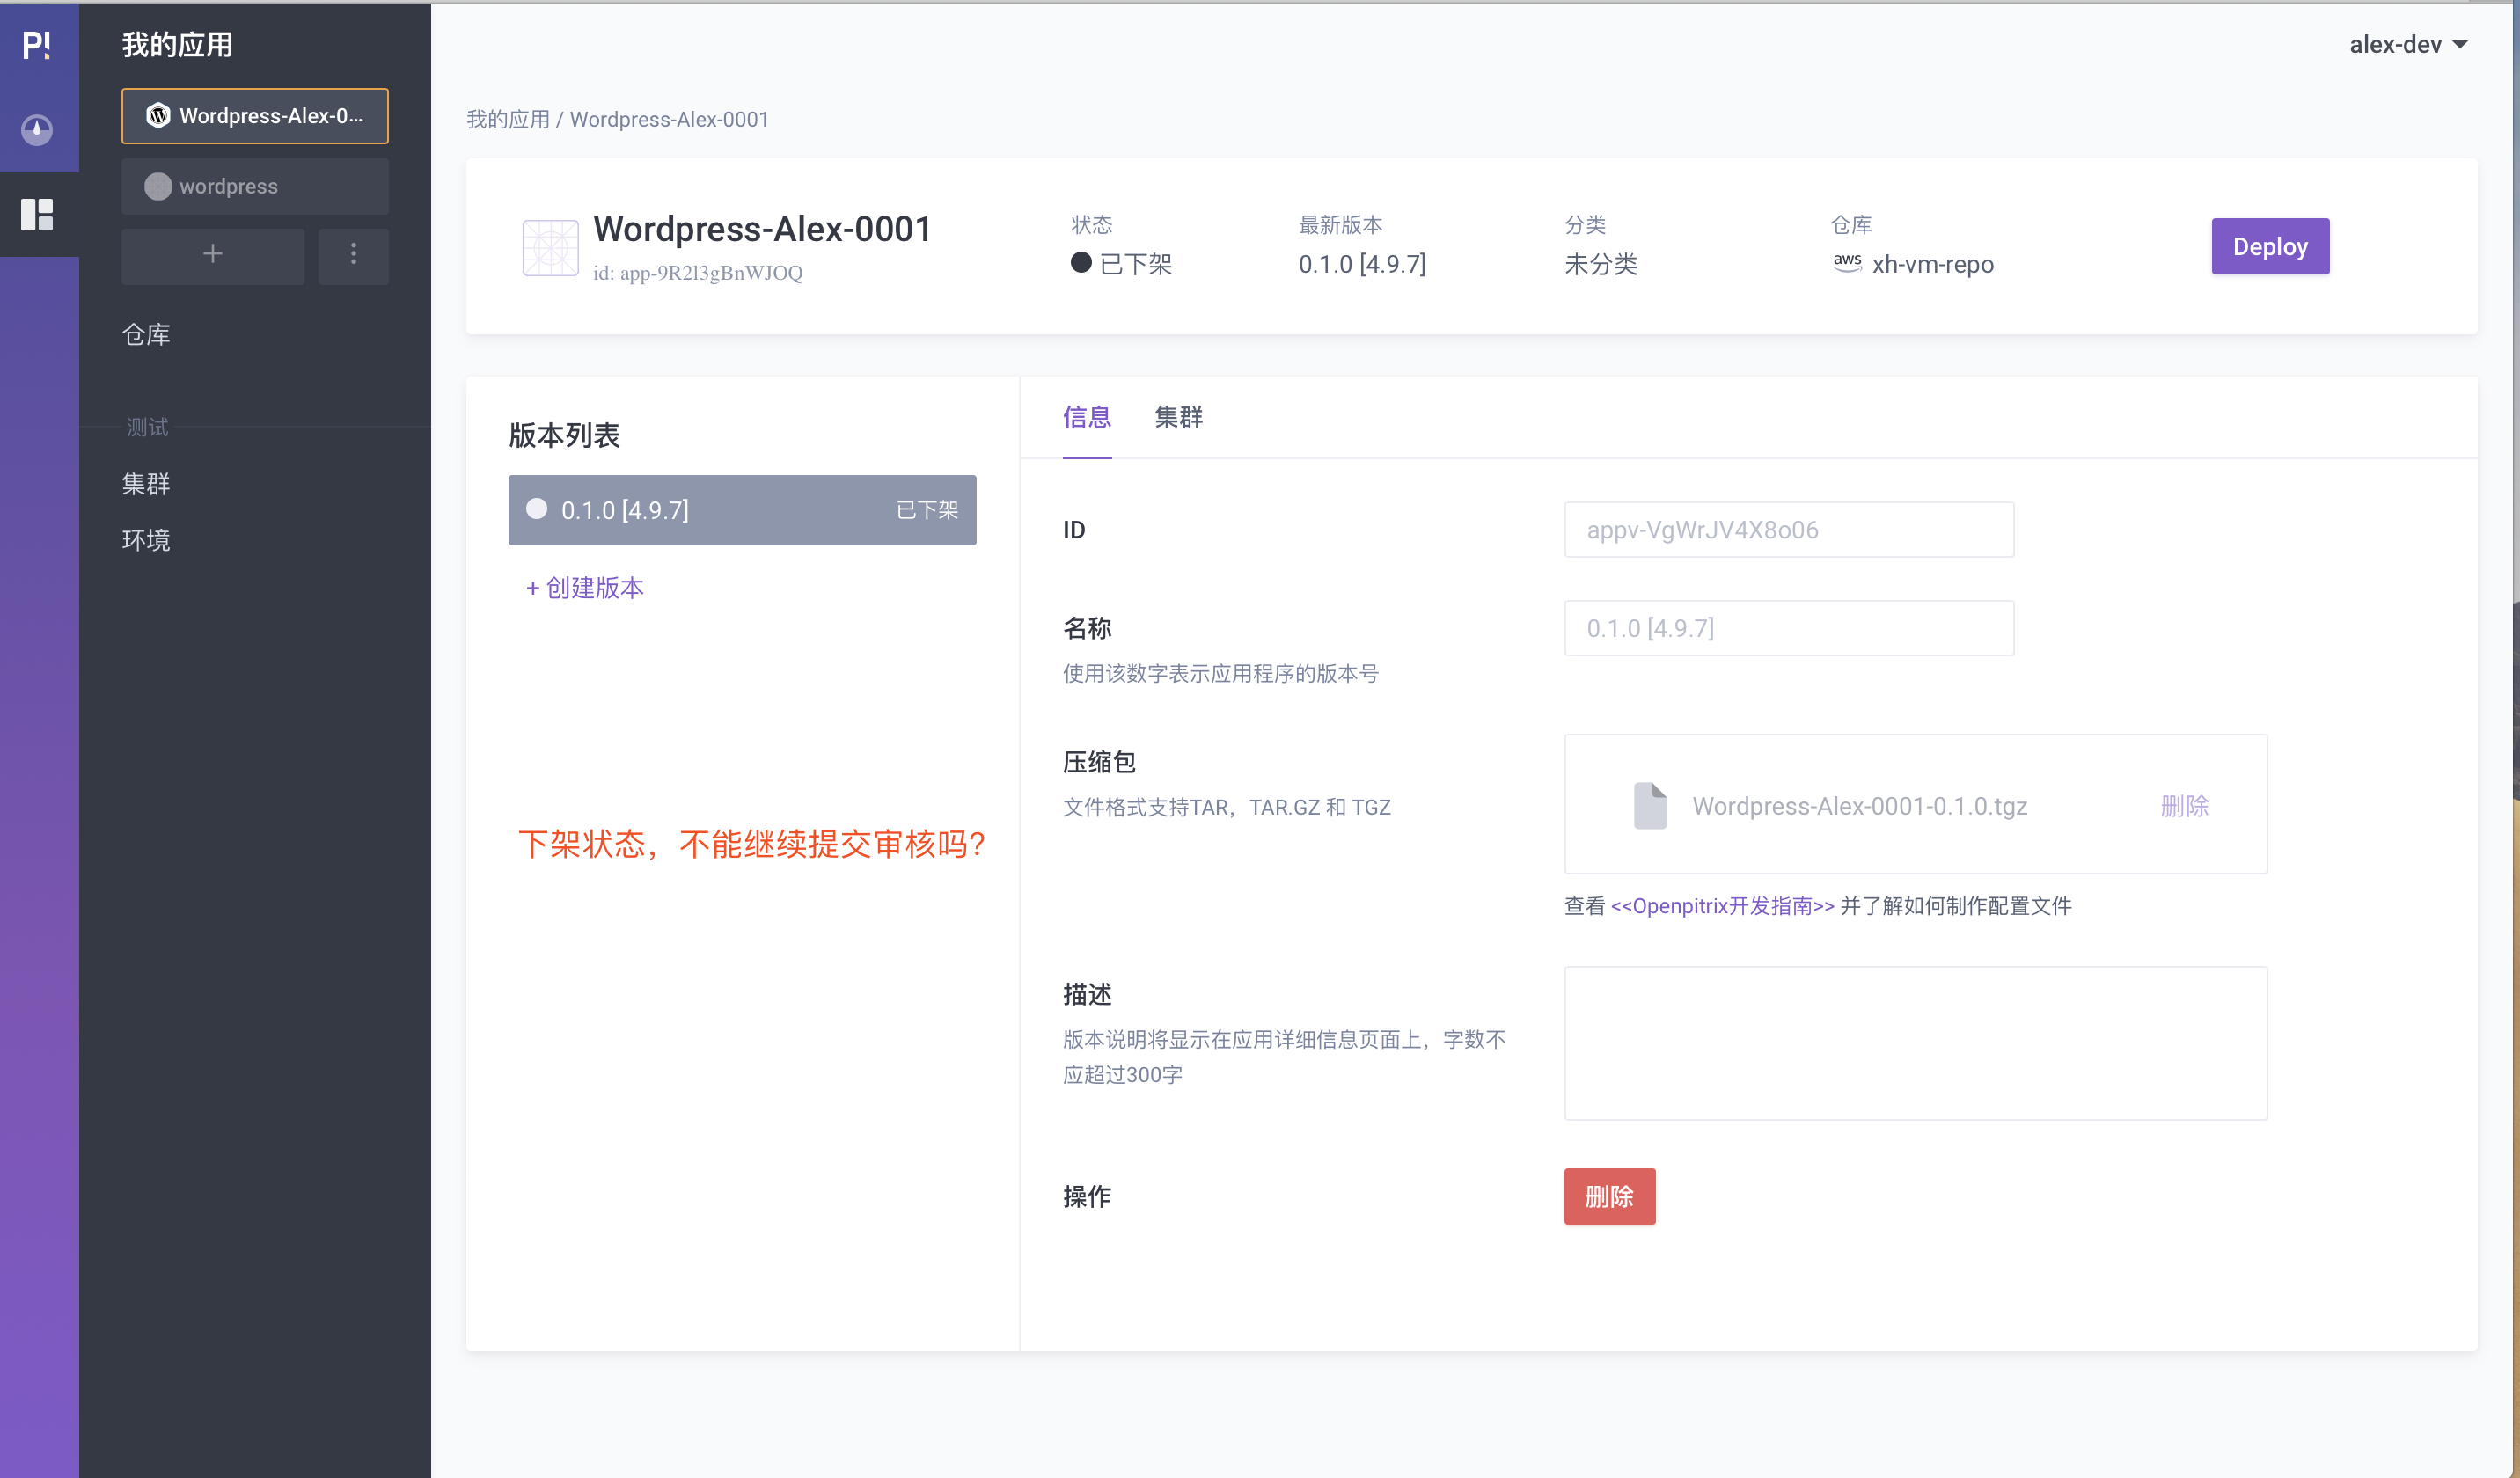Click the P! Openpitrix logo
2520x1478 pixels.
37,45
